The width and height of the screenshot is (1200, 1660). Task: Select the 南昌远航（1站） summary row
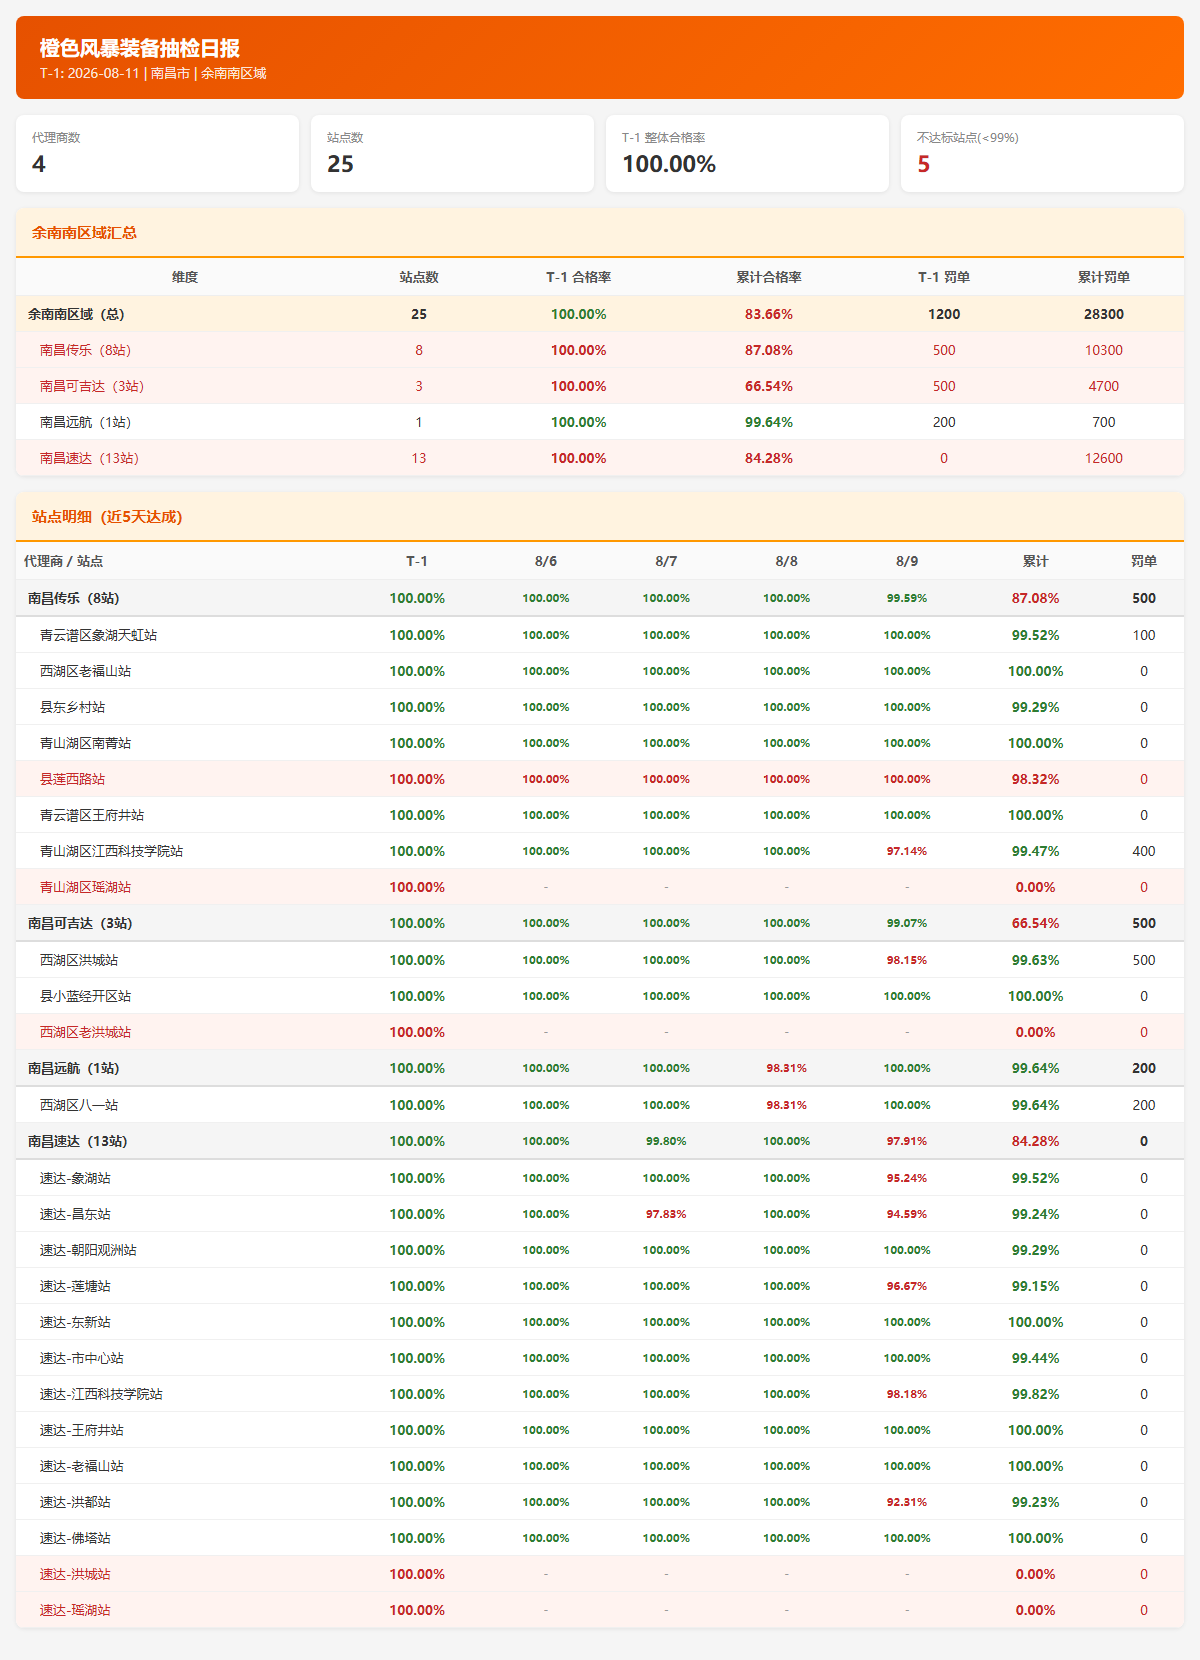coord(600,422)
